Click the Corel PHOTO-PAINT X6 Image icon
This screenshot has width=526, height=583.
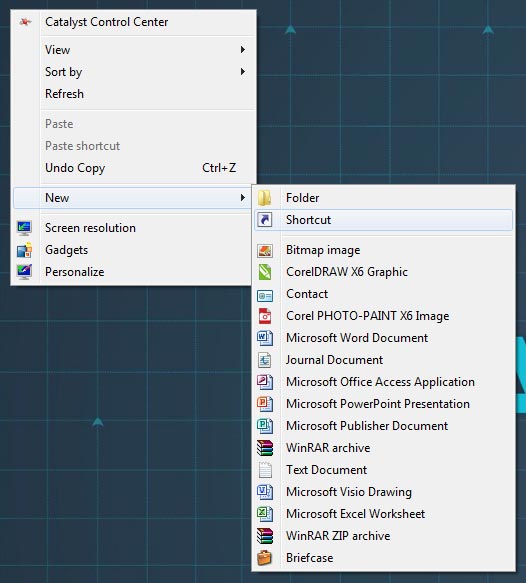click(265, 316)
